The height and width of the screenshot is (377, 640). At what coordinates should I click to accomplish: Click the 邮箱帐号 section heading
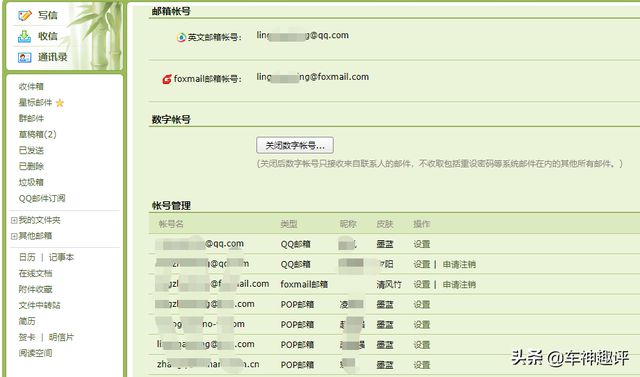pos(171,11)
